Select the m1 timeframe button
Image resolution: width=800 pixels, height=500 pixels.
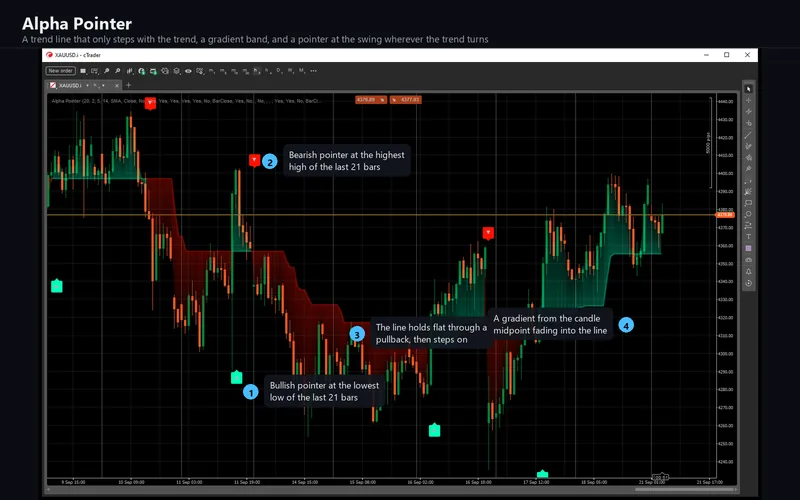point(212,71)
